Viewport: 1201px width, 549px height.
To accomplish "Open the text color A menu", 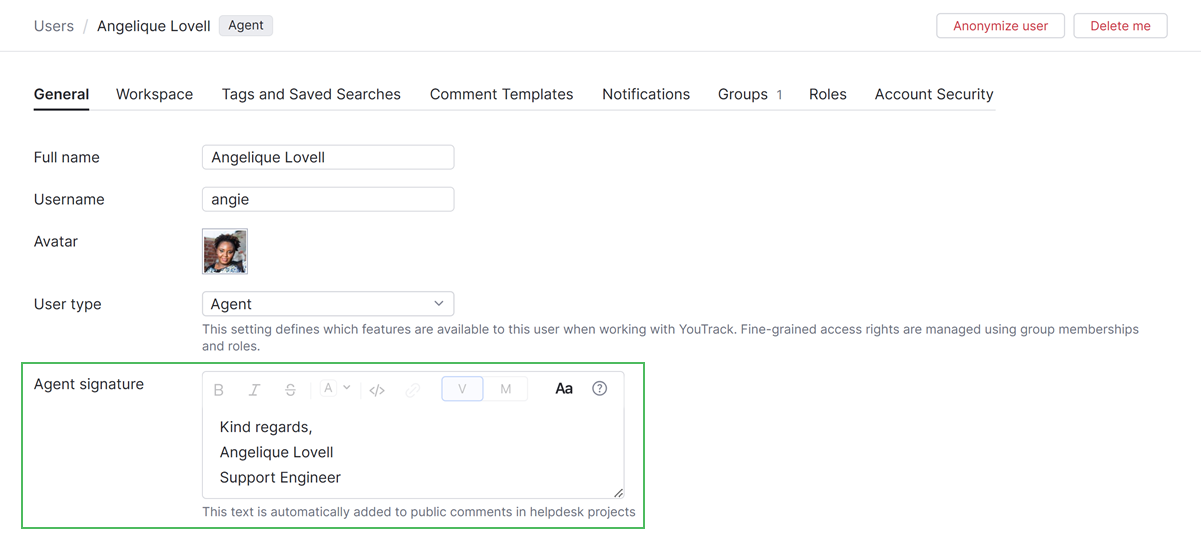I will point(335,389).
